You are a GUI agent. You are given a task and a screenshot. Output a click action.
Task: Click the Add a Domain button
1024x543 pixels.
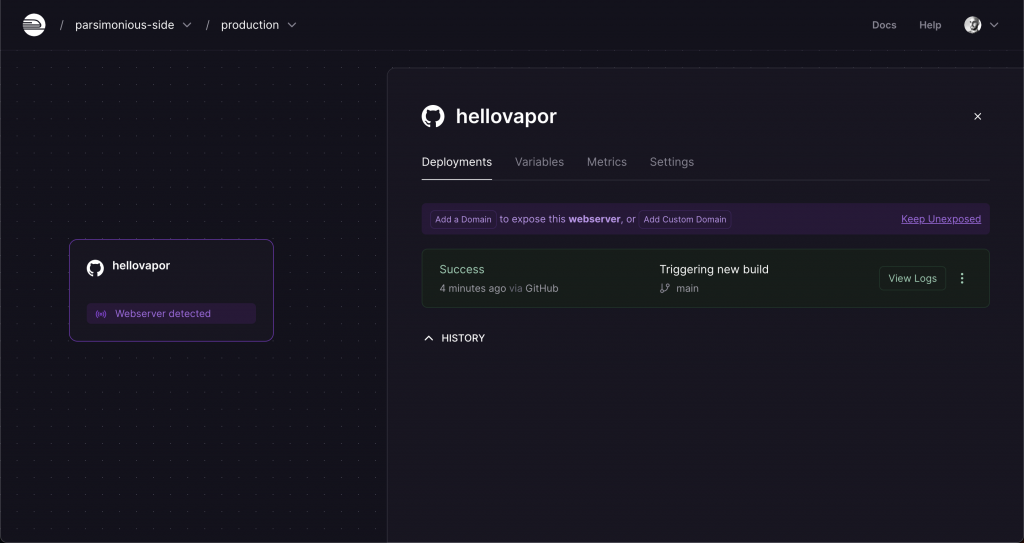pos(463,220)
